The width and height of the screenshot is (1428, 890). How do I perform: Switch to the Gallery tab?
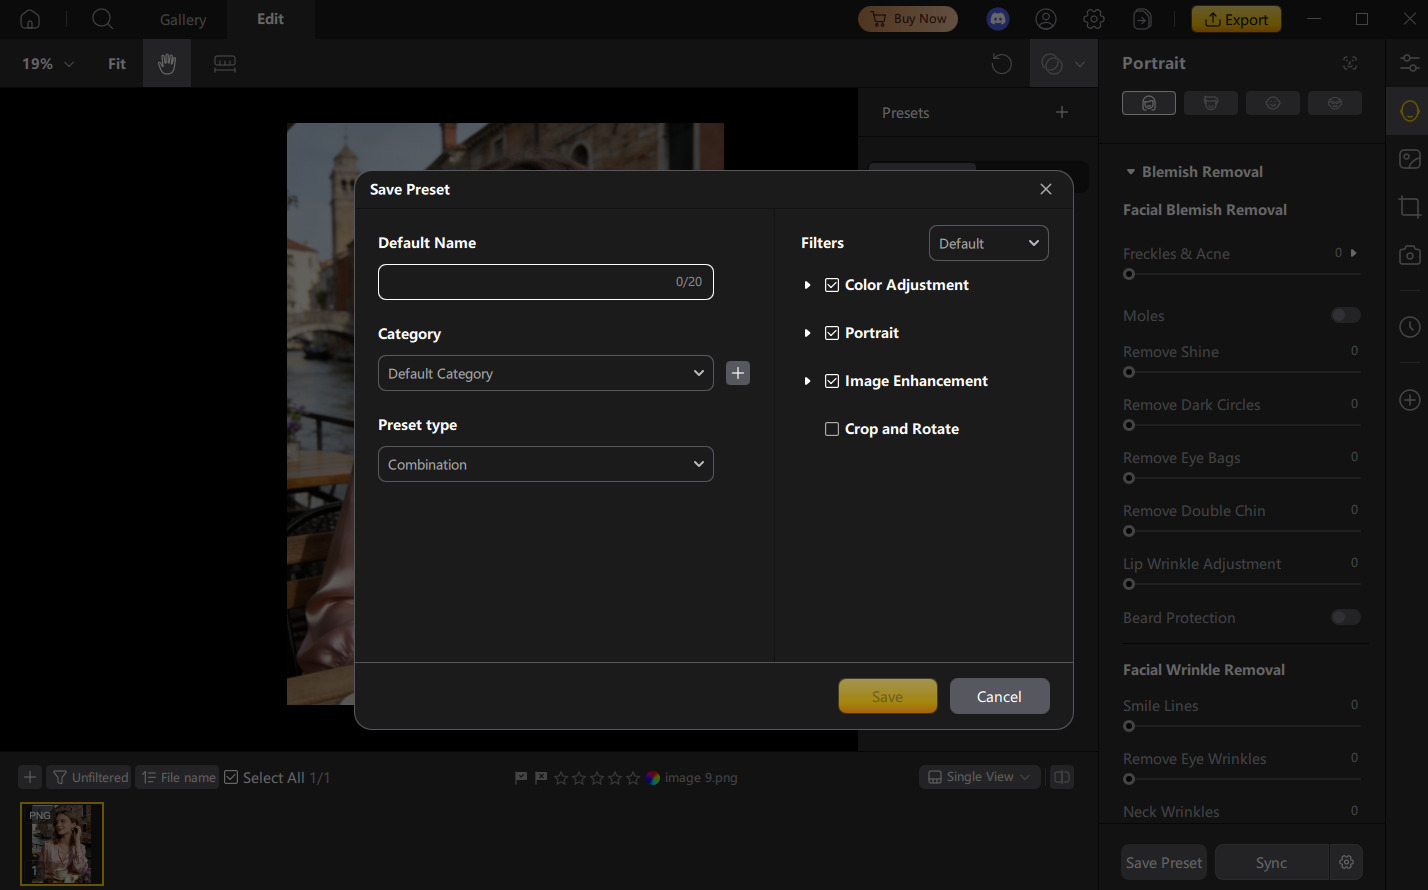click(x=182, y=19)
